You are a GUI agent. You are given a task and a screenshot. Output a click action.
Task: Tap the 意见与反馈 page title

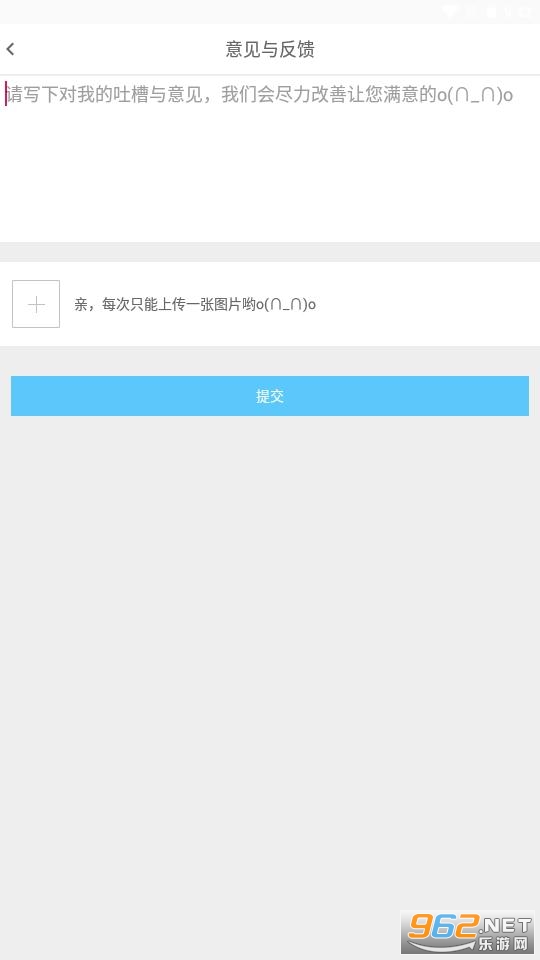[270, 49]
